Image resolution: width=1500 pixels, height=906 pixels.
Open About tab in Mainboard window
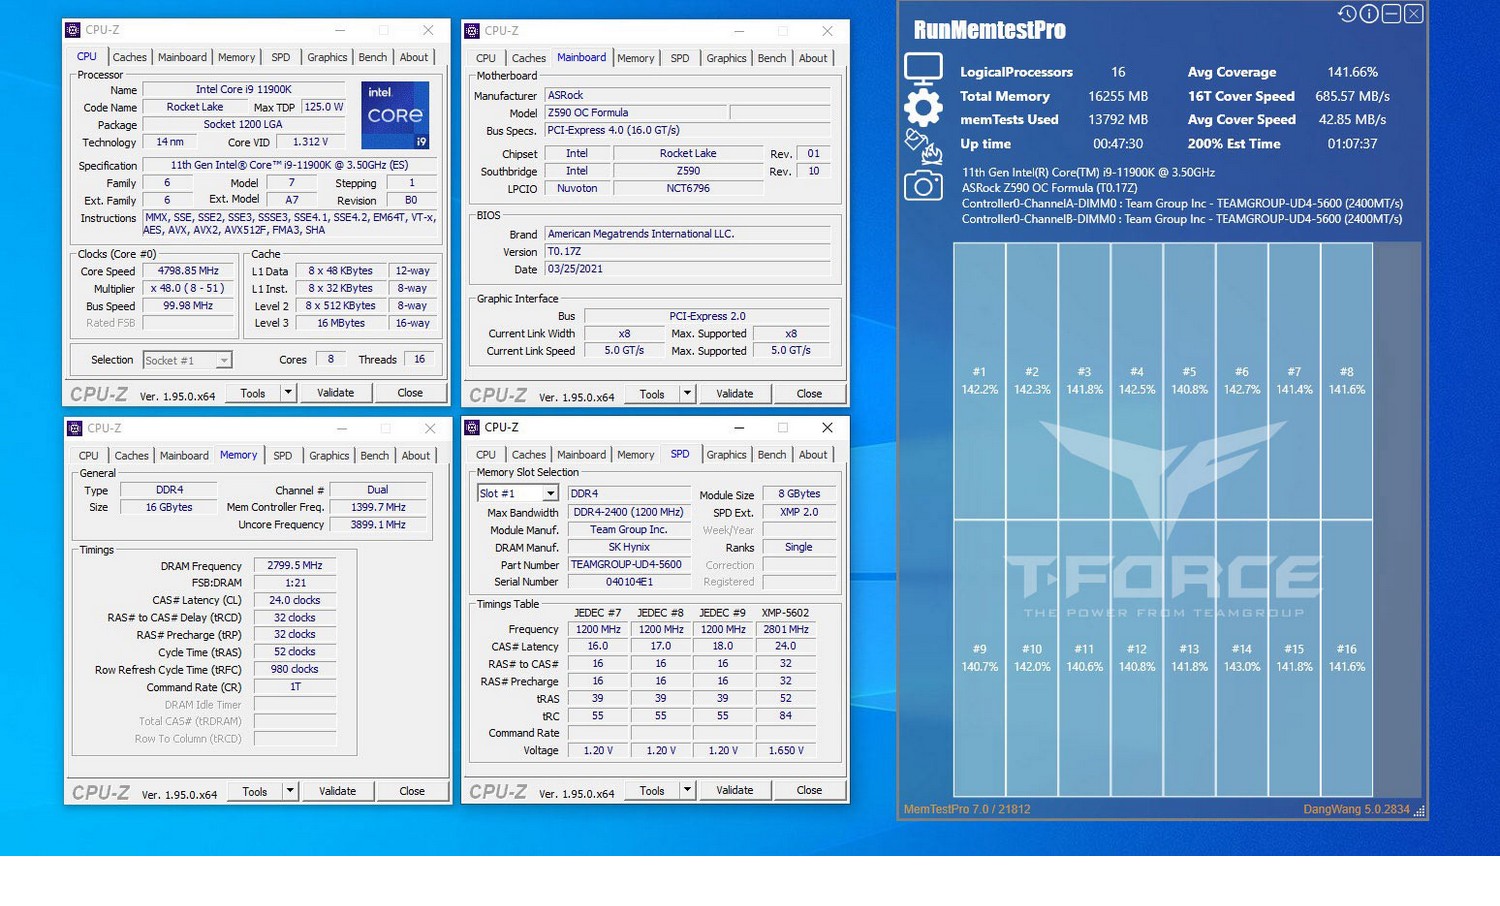point(813,58)
